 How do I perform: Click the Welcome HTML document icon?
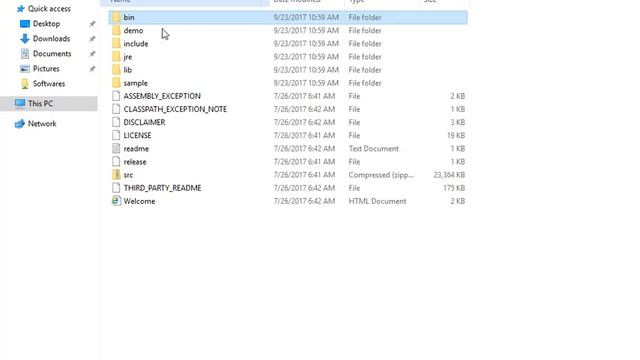(116, 201)
